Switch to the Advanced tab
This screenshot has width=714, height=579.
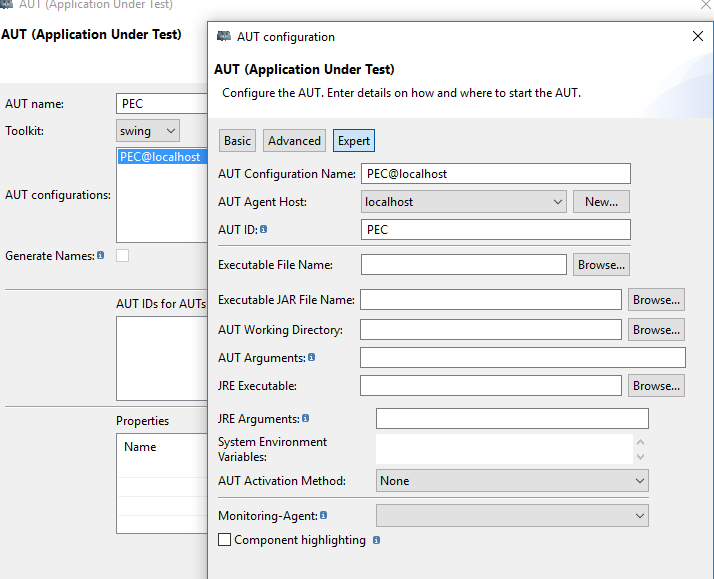(294, 141)
